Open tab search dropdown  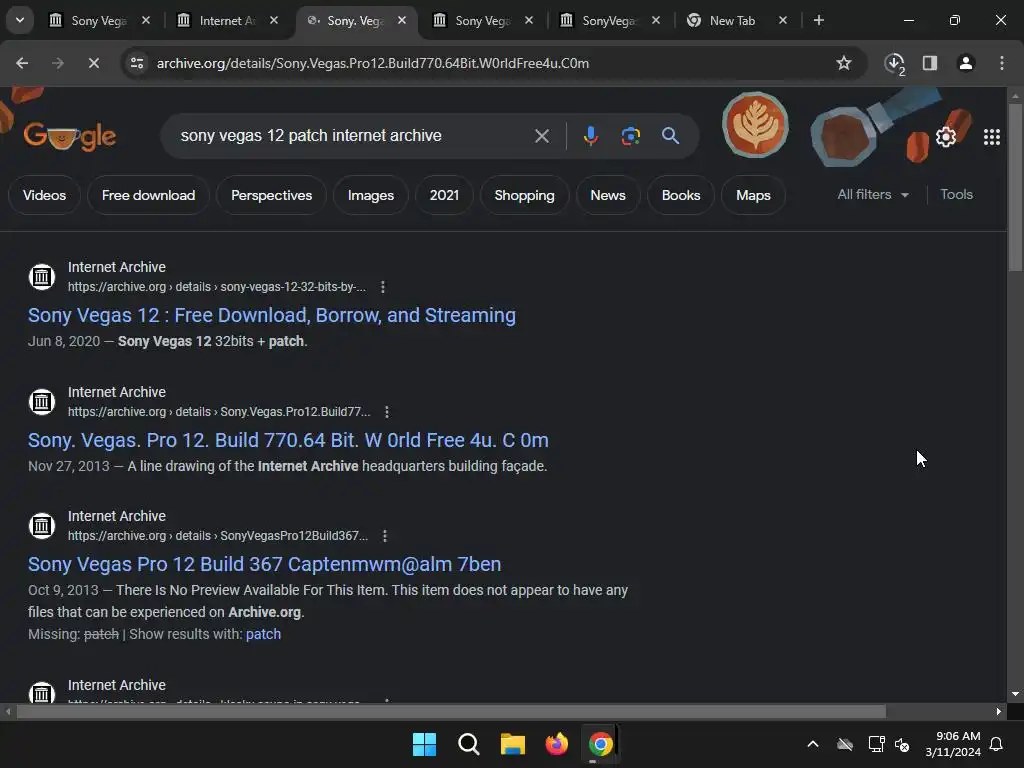click(x=20, y=20)
